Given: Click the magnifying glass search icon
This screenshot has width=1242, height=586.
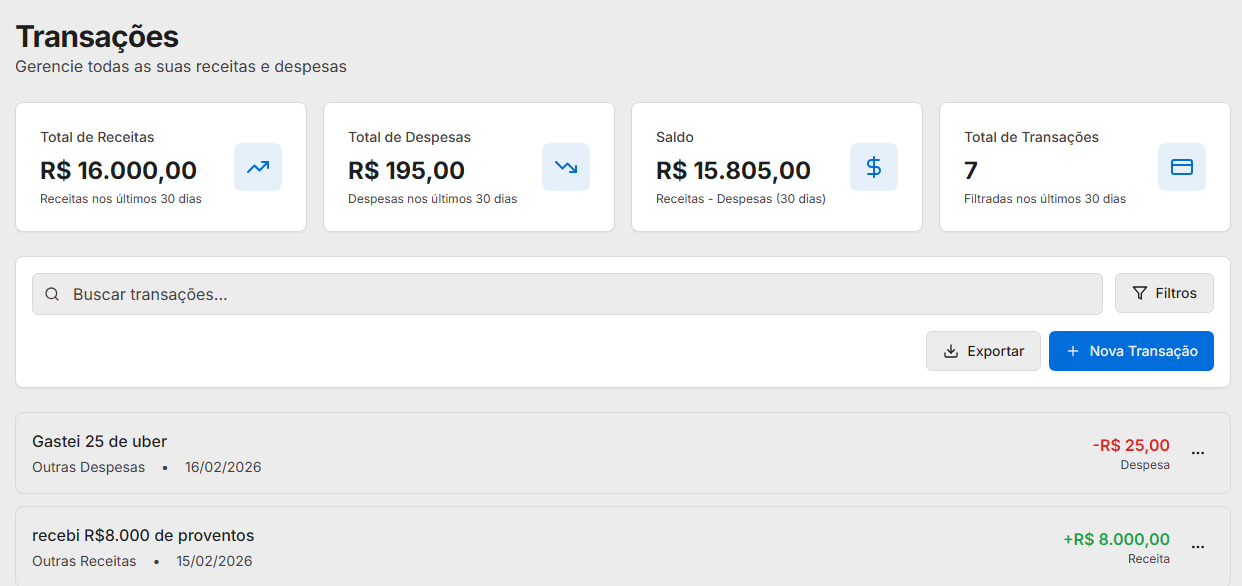Looking at the screenshot, I should click(51, 293).
